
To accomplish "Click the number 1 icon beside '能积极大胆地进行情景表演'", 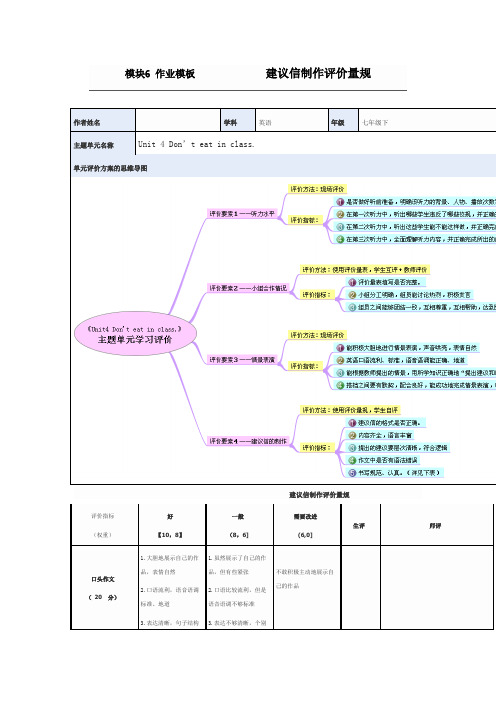I will [x=340, y=347].
